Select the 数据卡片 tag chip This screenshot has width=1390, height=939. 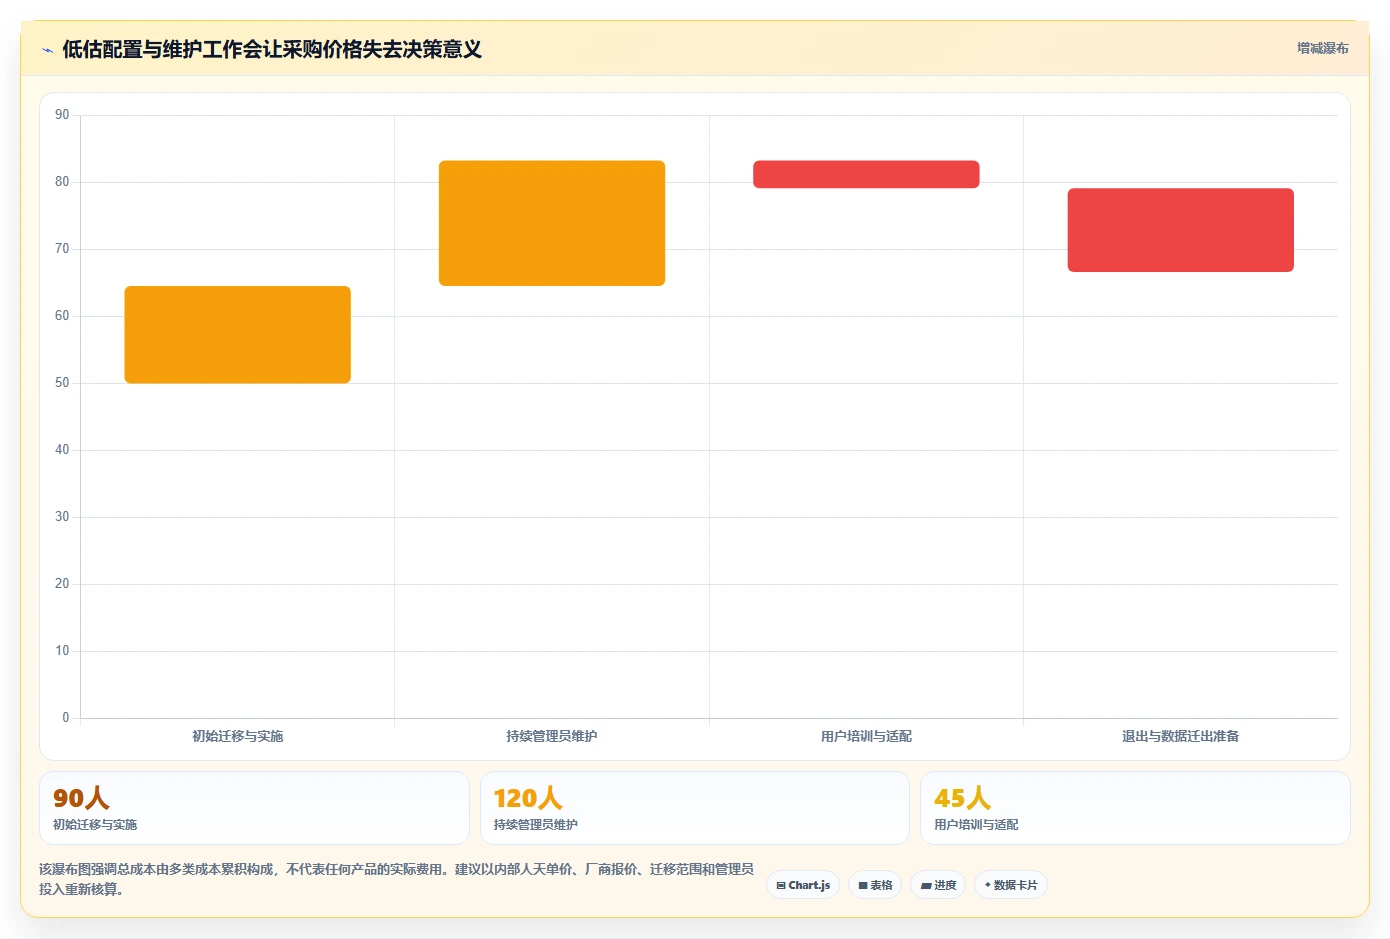coord(1011,885)
